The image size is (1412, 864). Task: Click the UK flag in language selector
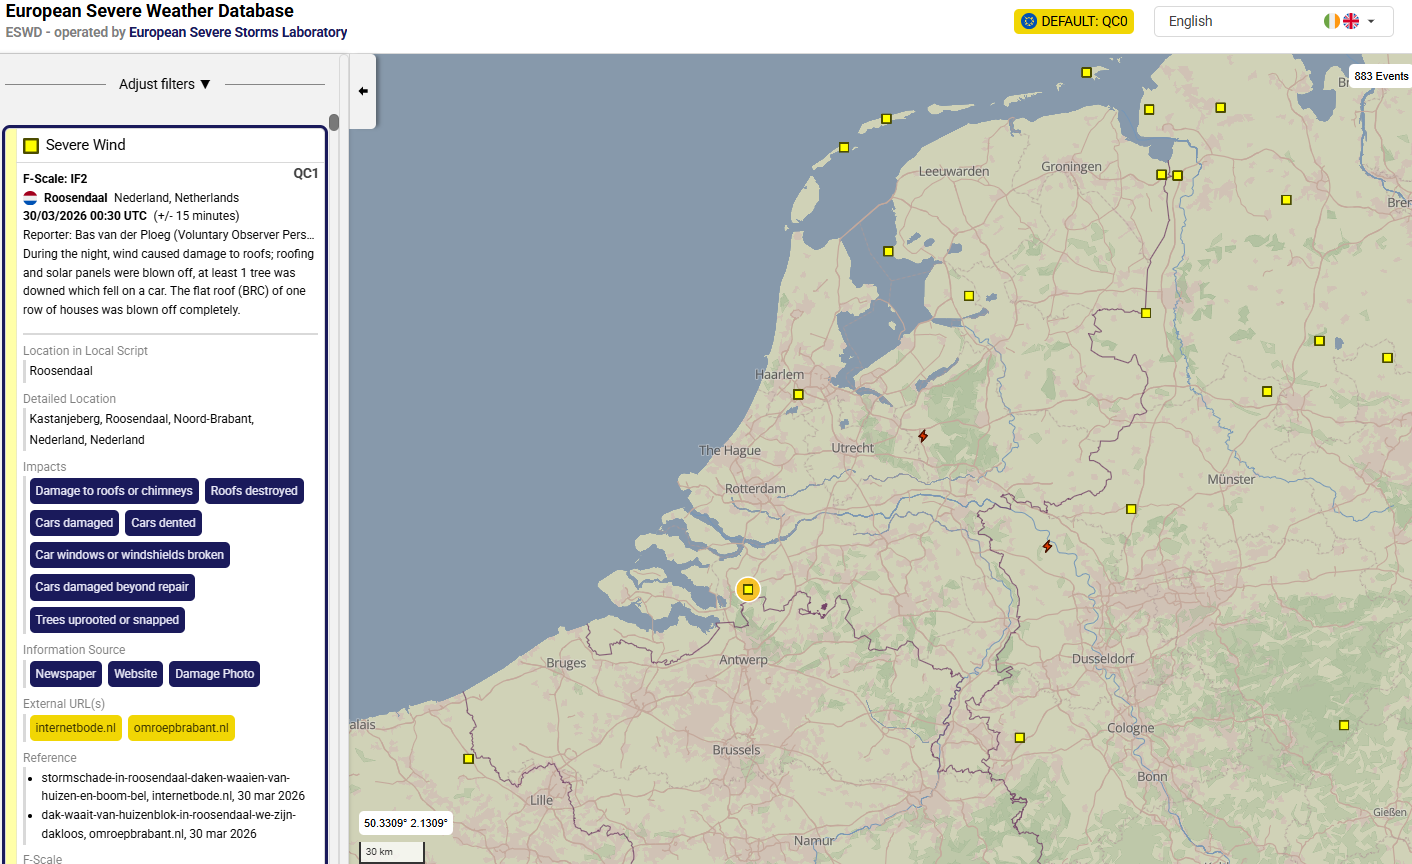(1351, 21)
